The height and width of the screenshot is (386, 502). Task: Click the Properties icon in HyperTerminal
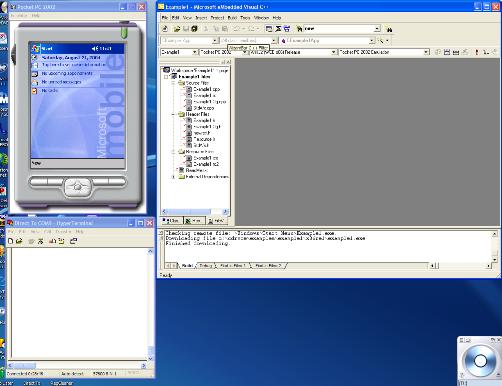(x=73, y=241)
